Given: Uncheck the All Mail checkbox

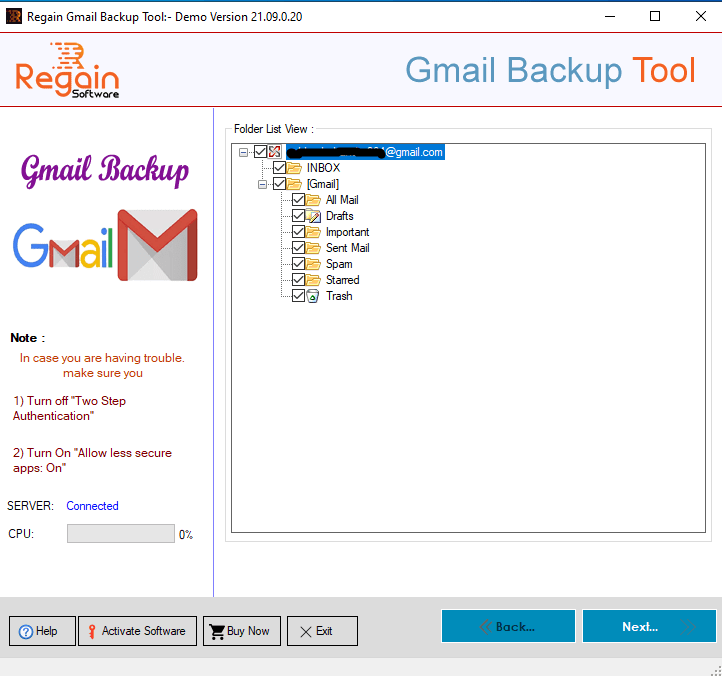Looking at the screenshot, I should tap(298, 199).
